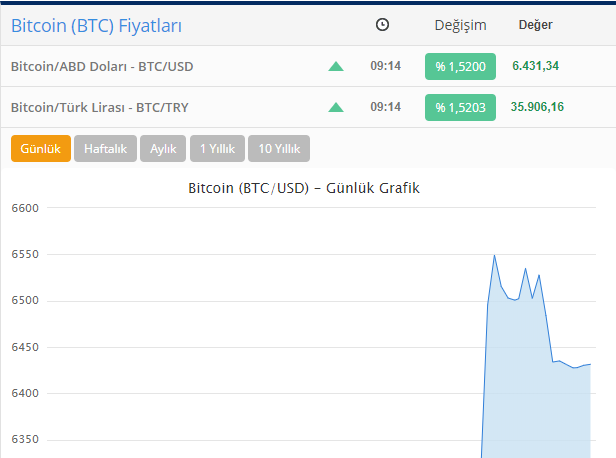The image size is (616, 458).
Task: Click the 6.431,34 value
Action: point(535,66)
